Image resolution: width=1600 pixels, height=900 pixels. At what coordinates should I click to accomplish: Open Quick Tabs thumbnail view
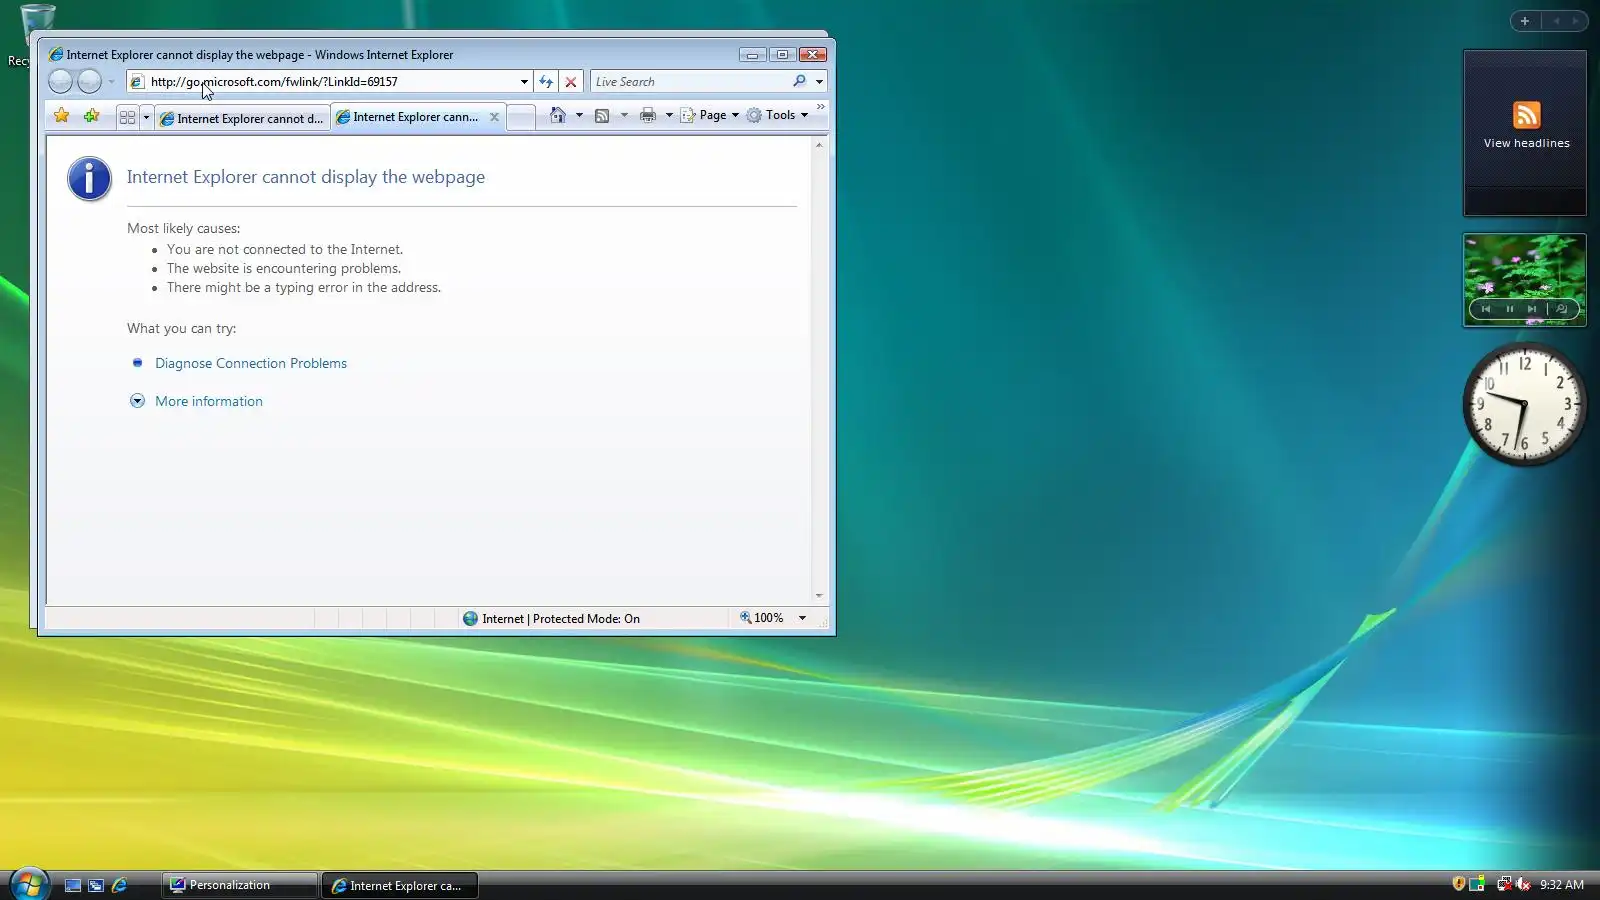127,117
